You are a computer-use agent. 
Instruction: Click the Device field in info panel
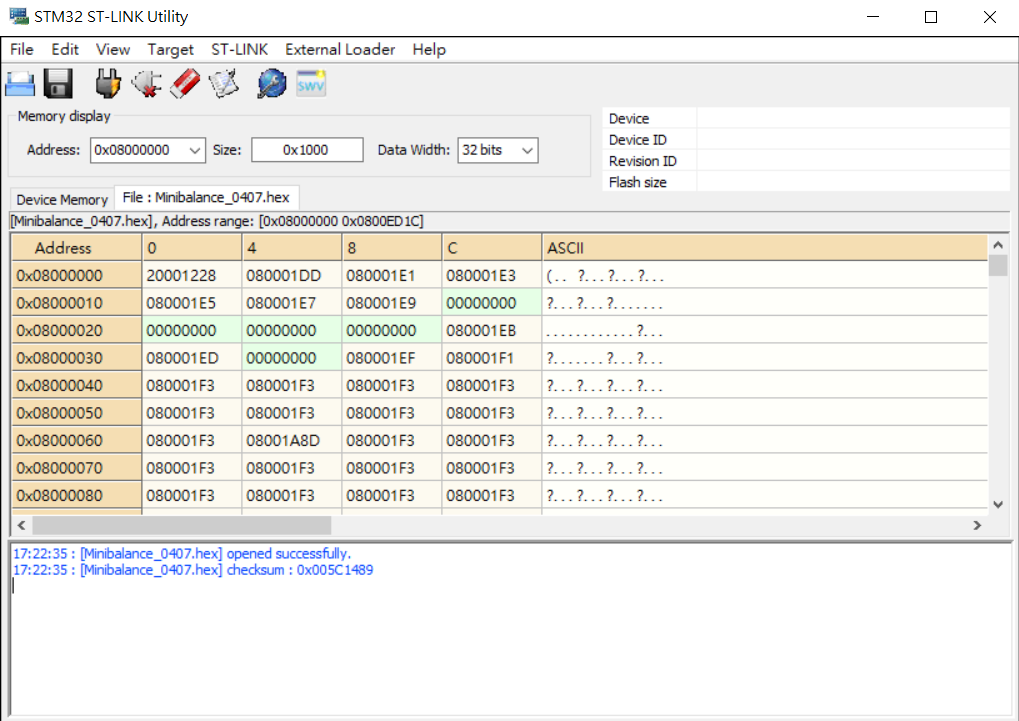pyautogui.click(x=806, y=118)
